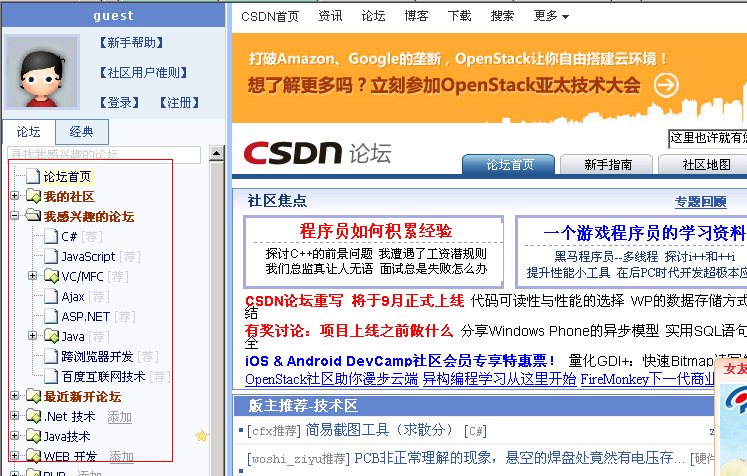This screenshot has width=747, height=476.
Task: Click the Java folder icon
Action: 51,336
